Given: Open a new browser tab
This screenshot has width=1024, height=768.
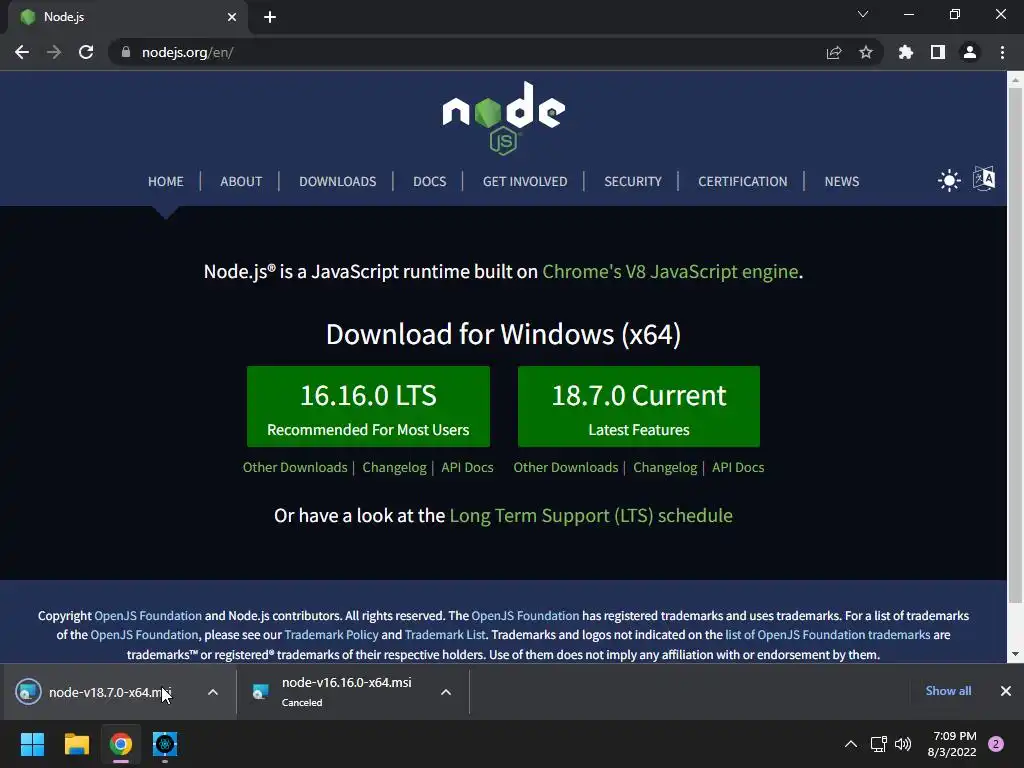Looking at the screenshot, I should [x=270, y=17].
